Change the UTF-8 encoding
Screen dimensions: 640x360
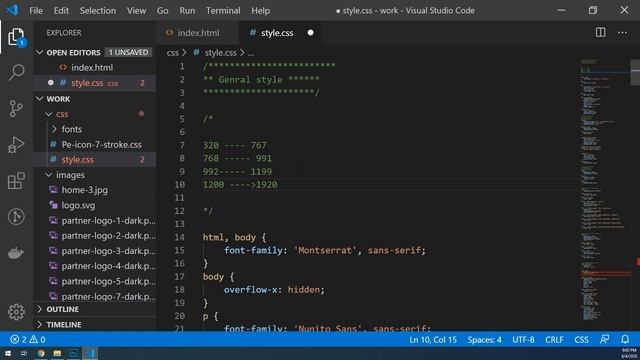click(x=523, y=340)
